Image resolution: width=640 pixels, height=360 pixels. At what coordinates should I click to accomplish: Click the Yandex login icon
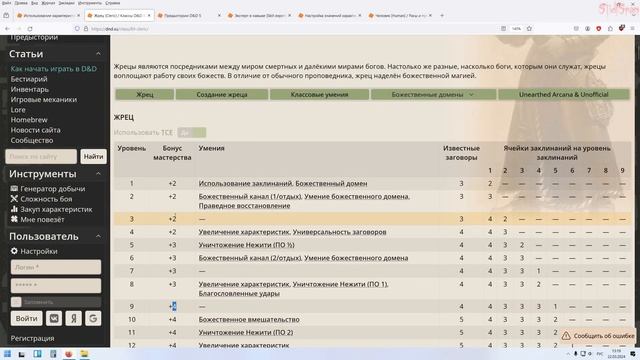[x=73, y=318]
